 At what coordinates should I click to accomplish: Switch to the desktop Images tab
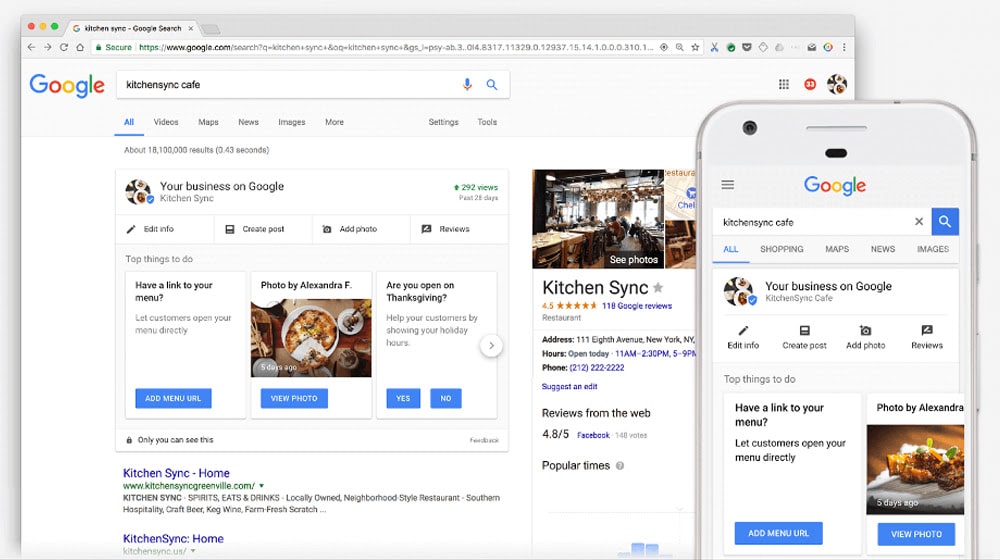(291, 122)
